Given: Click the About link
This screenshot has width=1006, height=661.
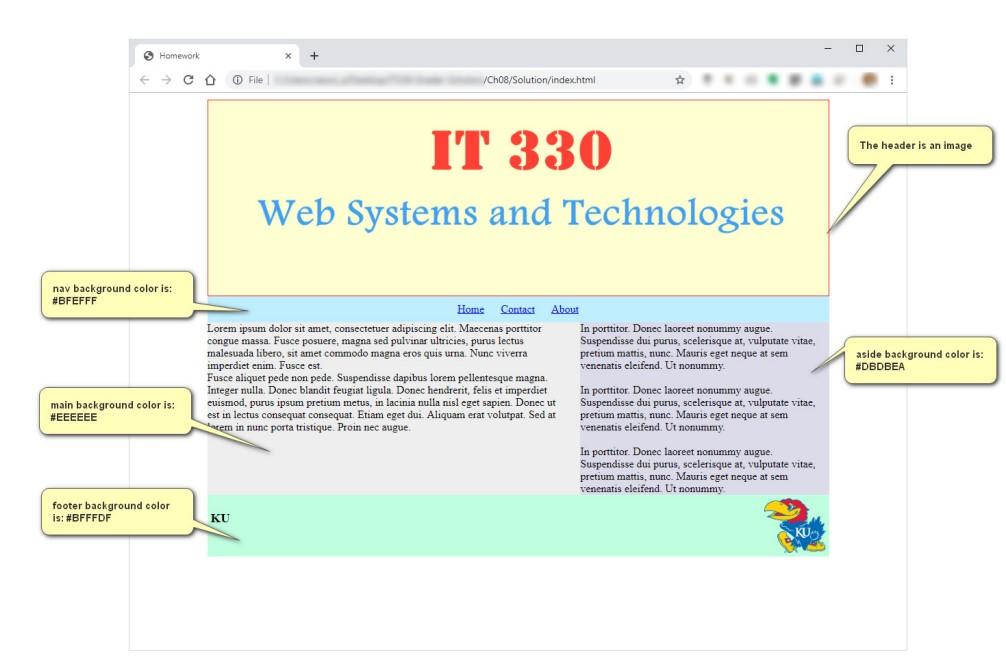Looking at the screenshot, I should point(566,308).
